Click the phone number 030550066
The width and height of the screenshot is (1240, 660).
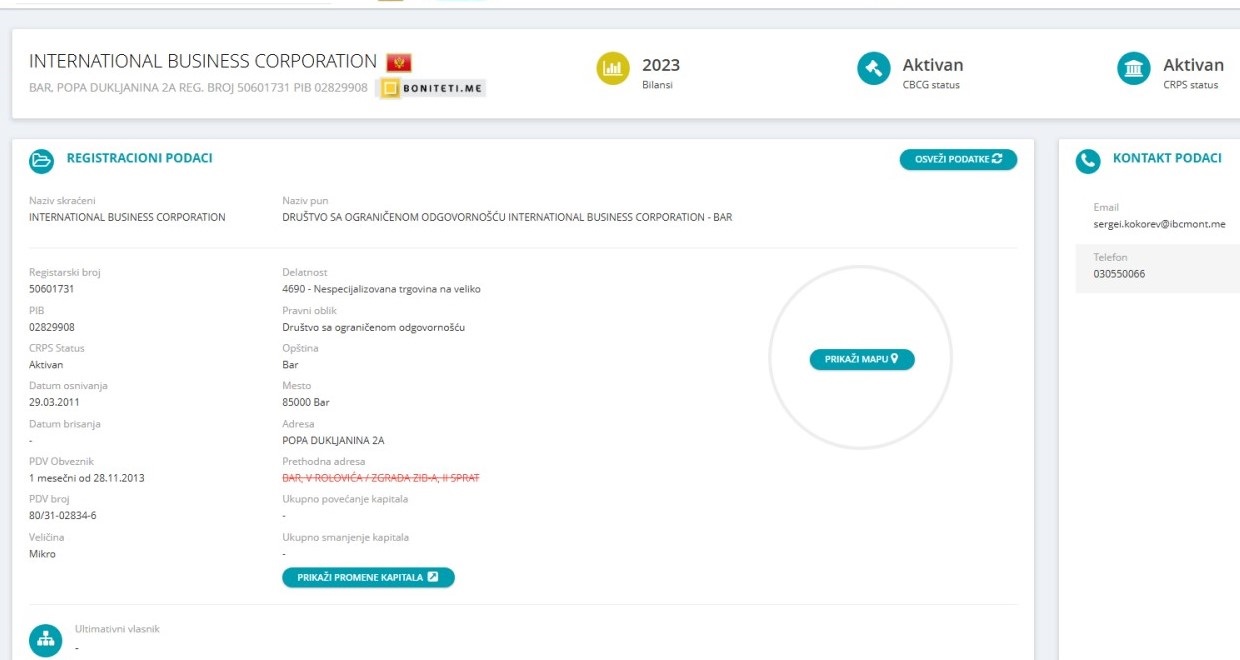[1119, 272]
